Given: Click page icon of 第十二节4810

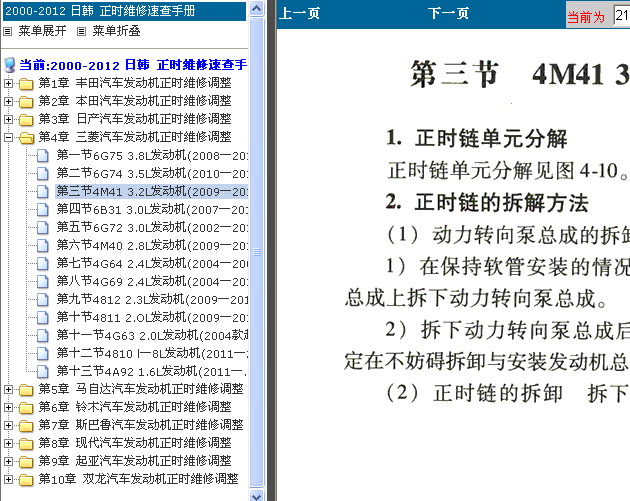Looking at the screenshot, I should [43, 354].
